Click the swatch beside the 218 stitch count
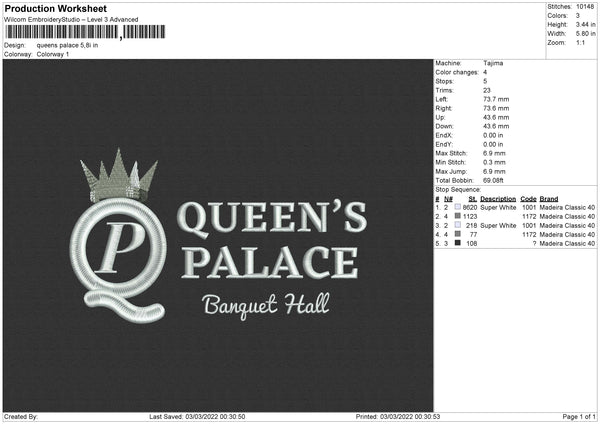 [458, 225]
